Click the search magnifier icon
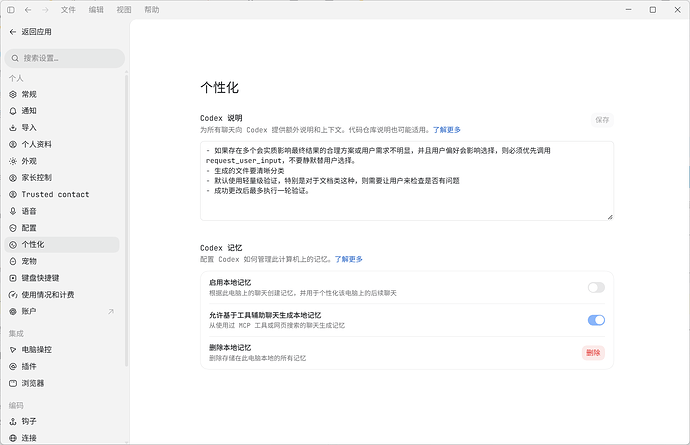Viewport: 690px width, 445px height. pyautogui.click(x=15, y=58)
